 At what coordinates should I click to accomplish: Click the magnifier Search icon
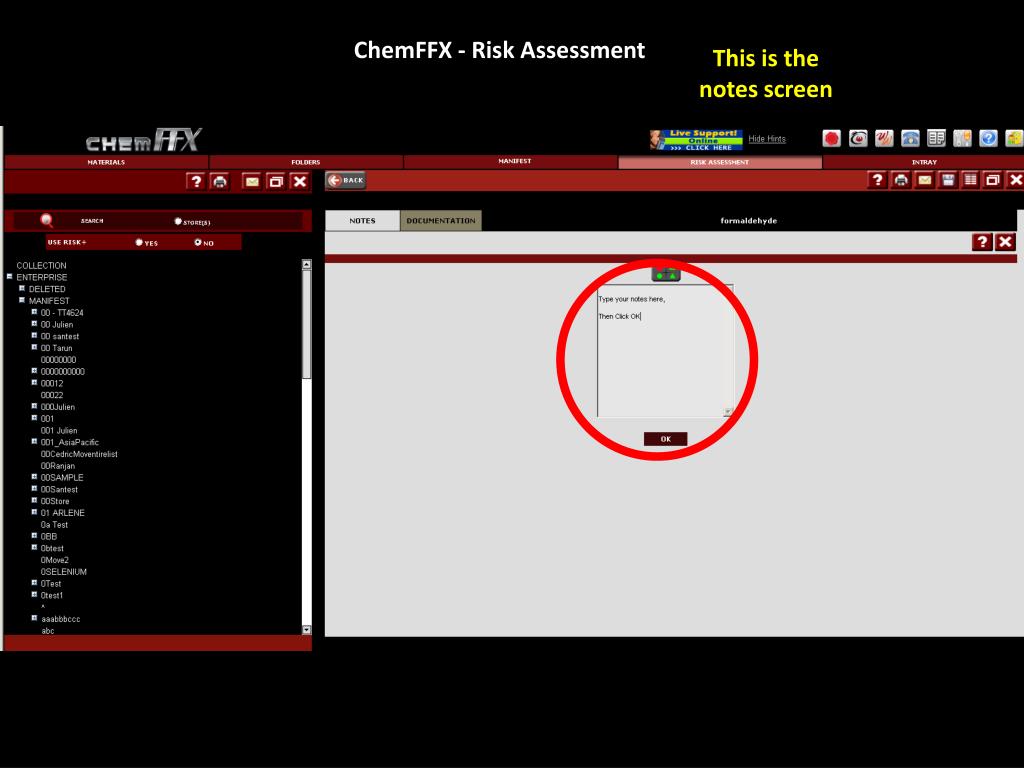pyautogui.click(x=46, y=221)
